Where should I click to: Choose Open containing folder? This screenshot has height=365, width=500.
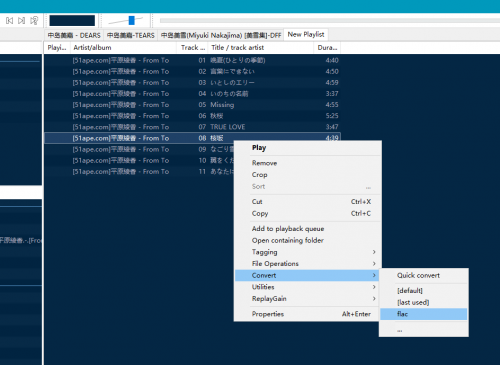[x=308, y=240]
